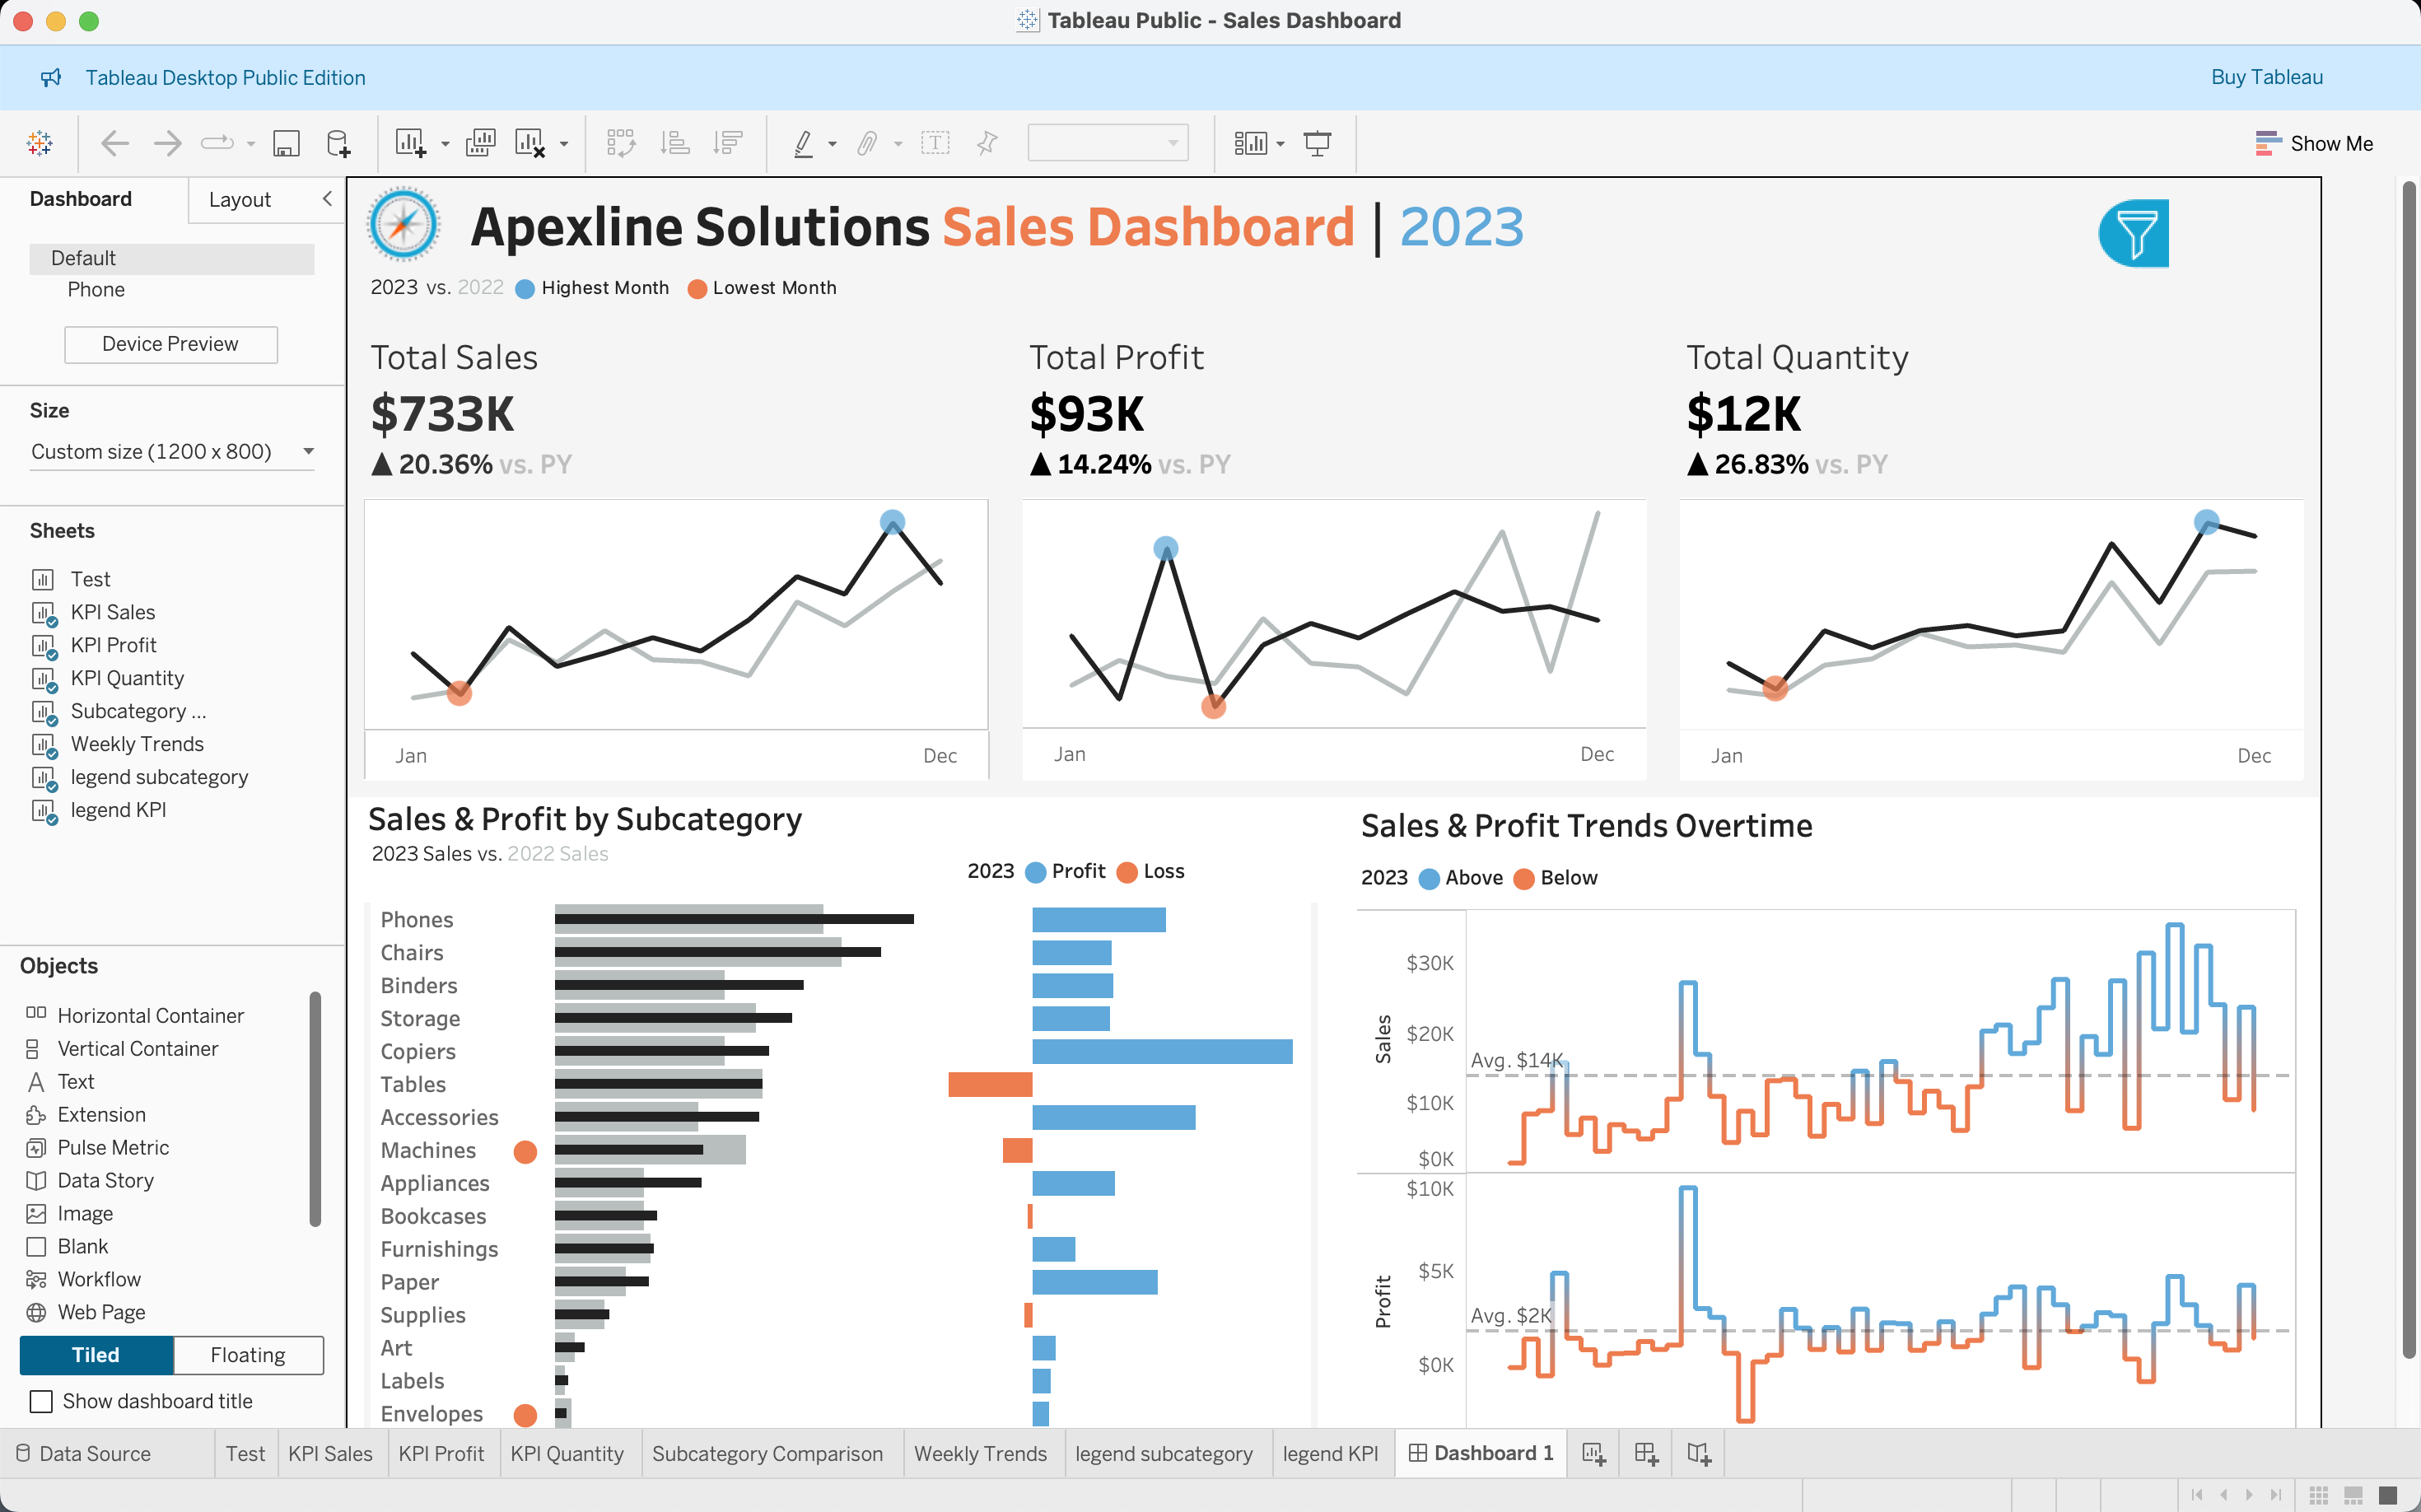Open the Fit combo box in toolbar

[x=1108, y=143]
